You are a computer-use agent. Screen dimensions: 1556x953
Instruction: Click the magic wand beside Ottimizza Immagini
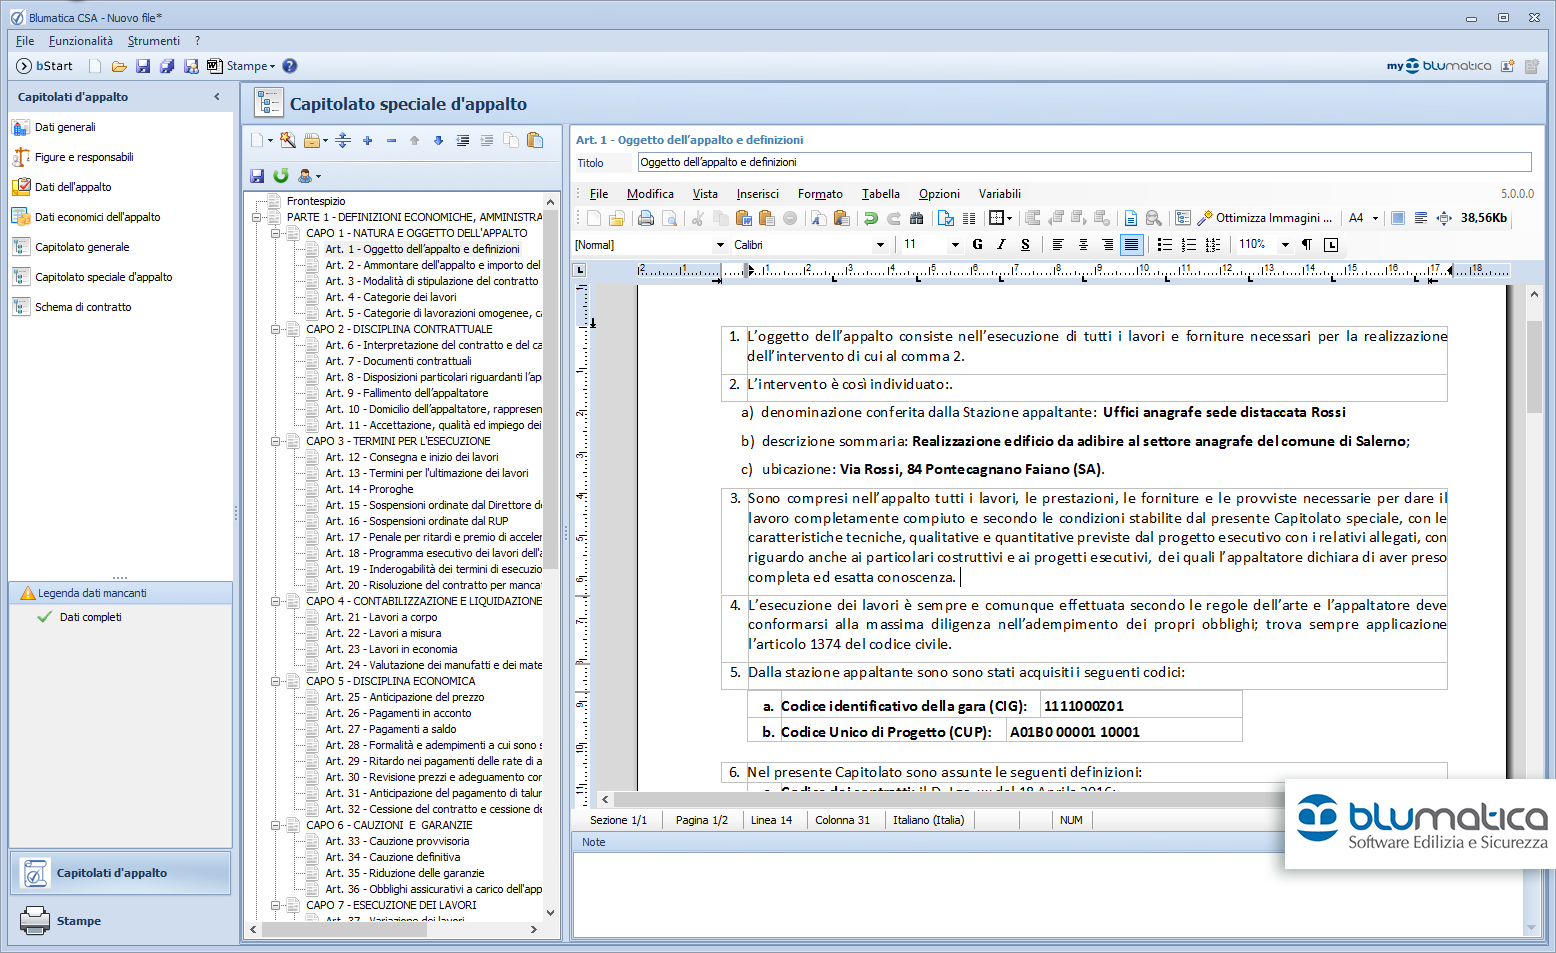pos(1205,218)
